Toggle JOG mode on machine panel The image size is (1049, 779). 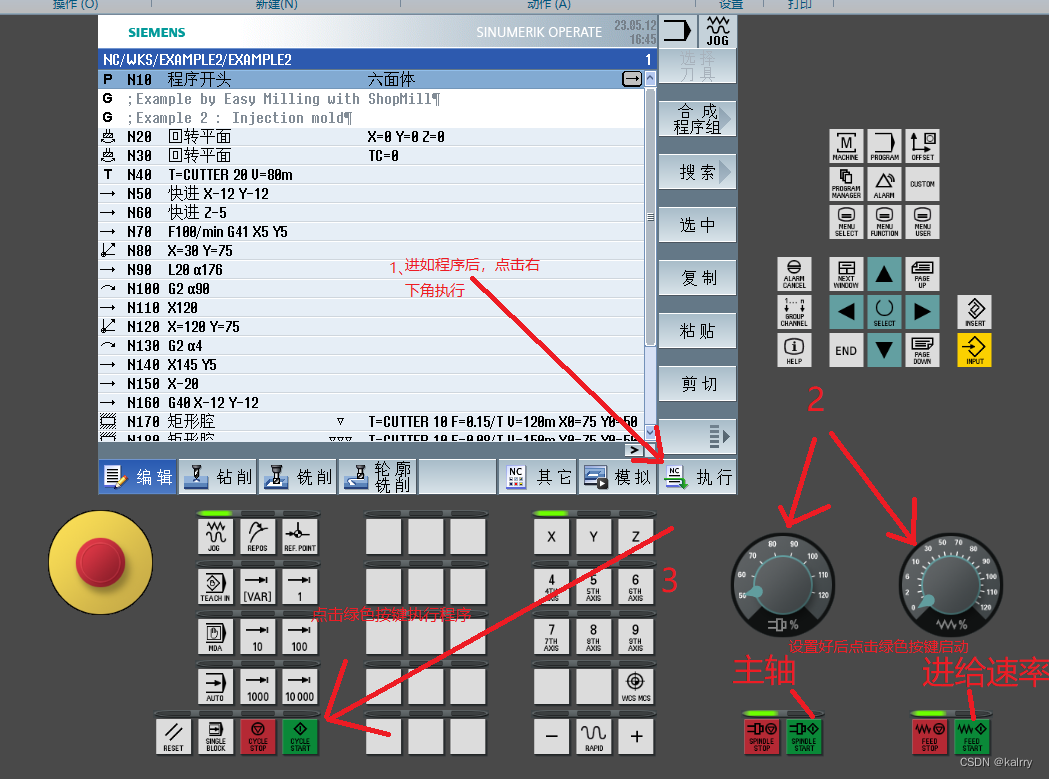tap(215, 536)
